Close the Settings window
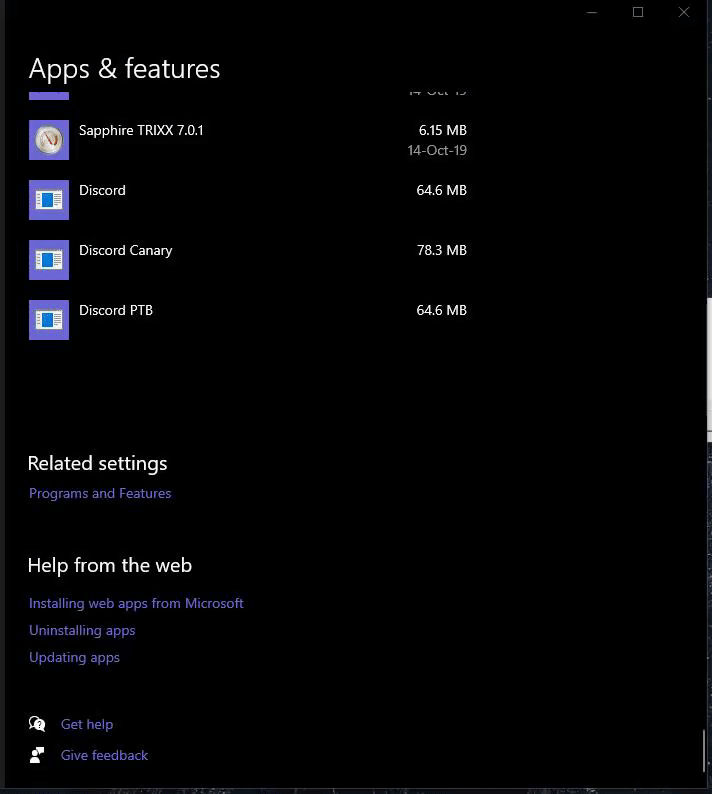Image resolution: width=712 pixels, height=794 pixels. coord(684,12)
